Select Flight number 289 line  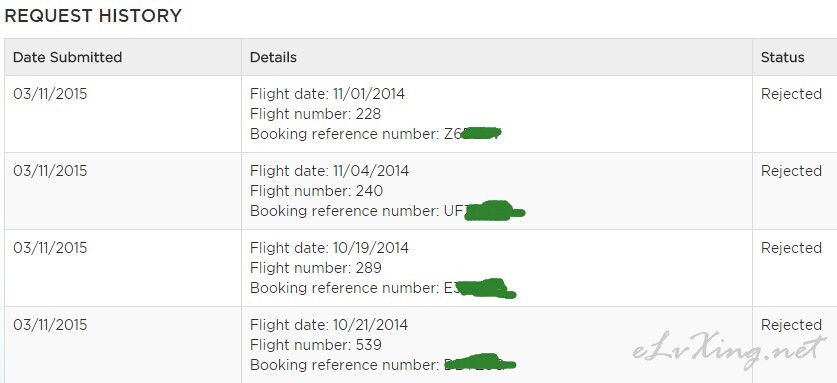click(316, 268)
